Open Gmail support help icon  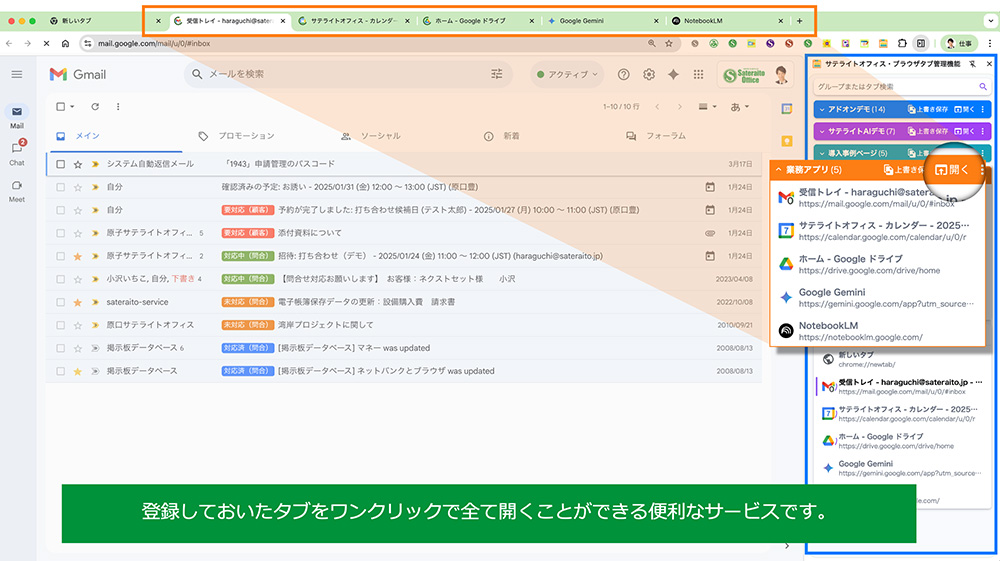[624, 75]
